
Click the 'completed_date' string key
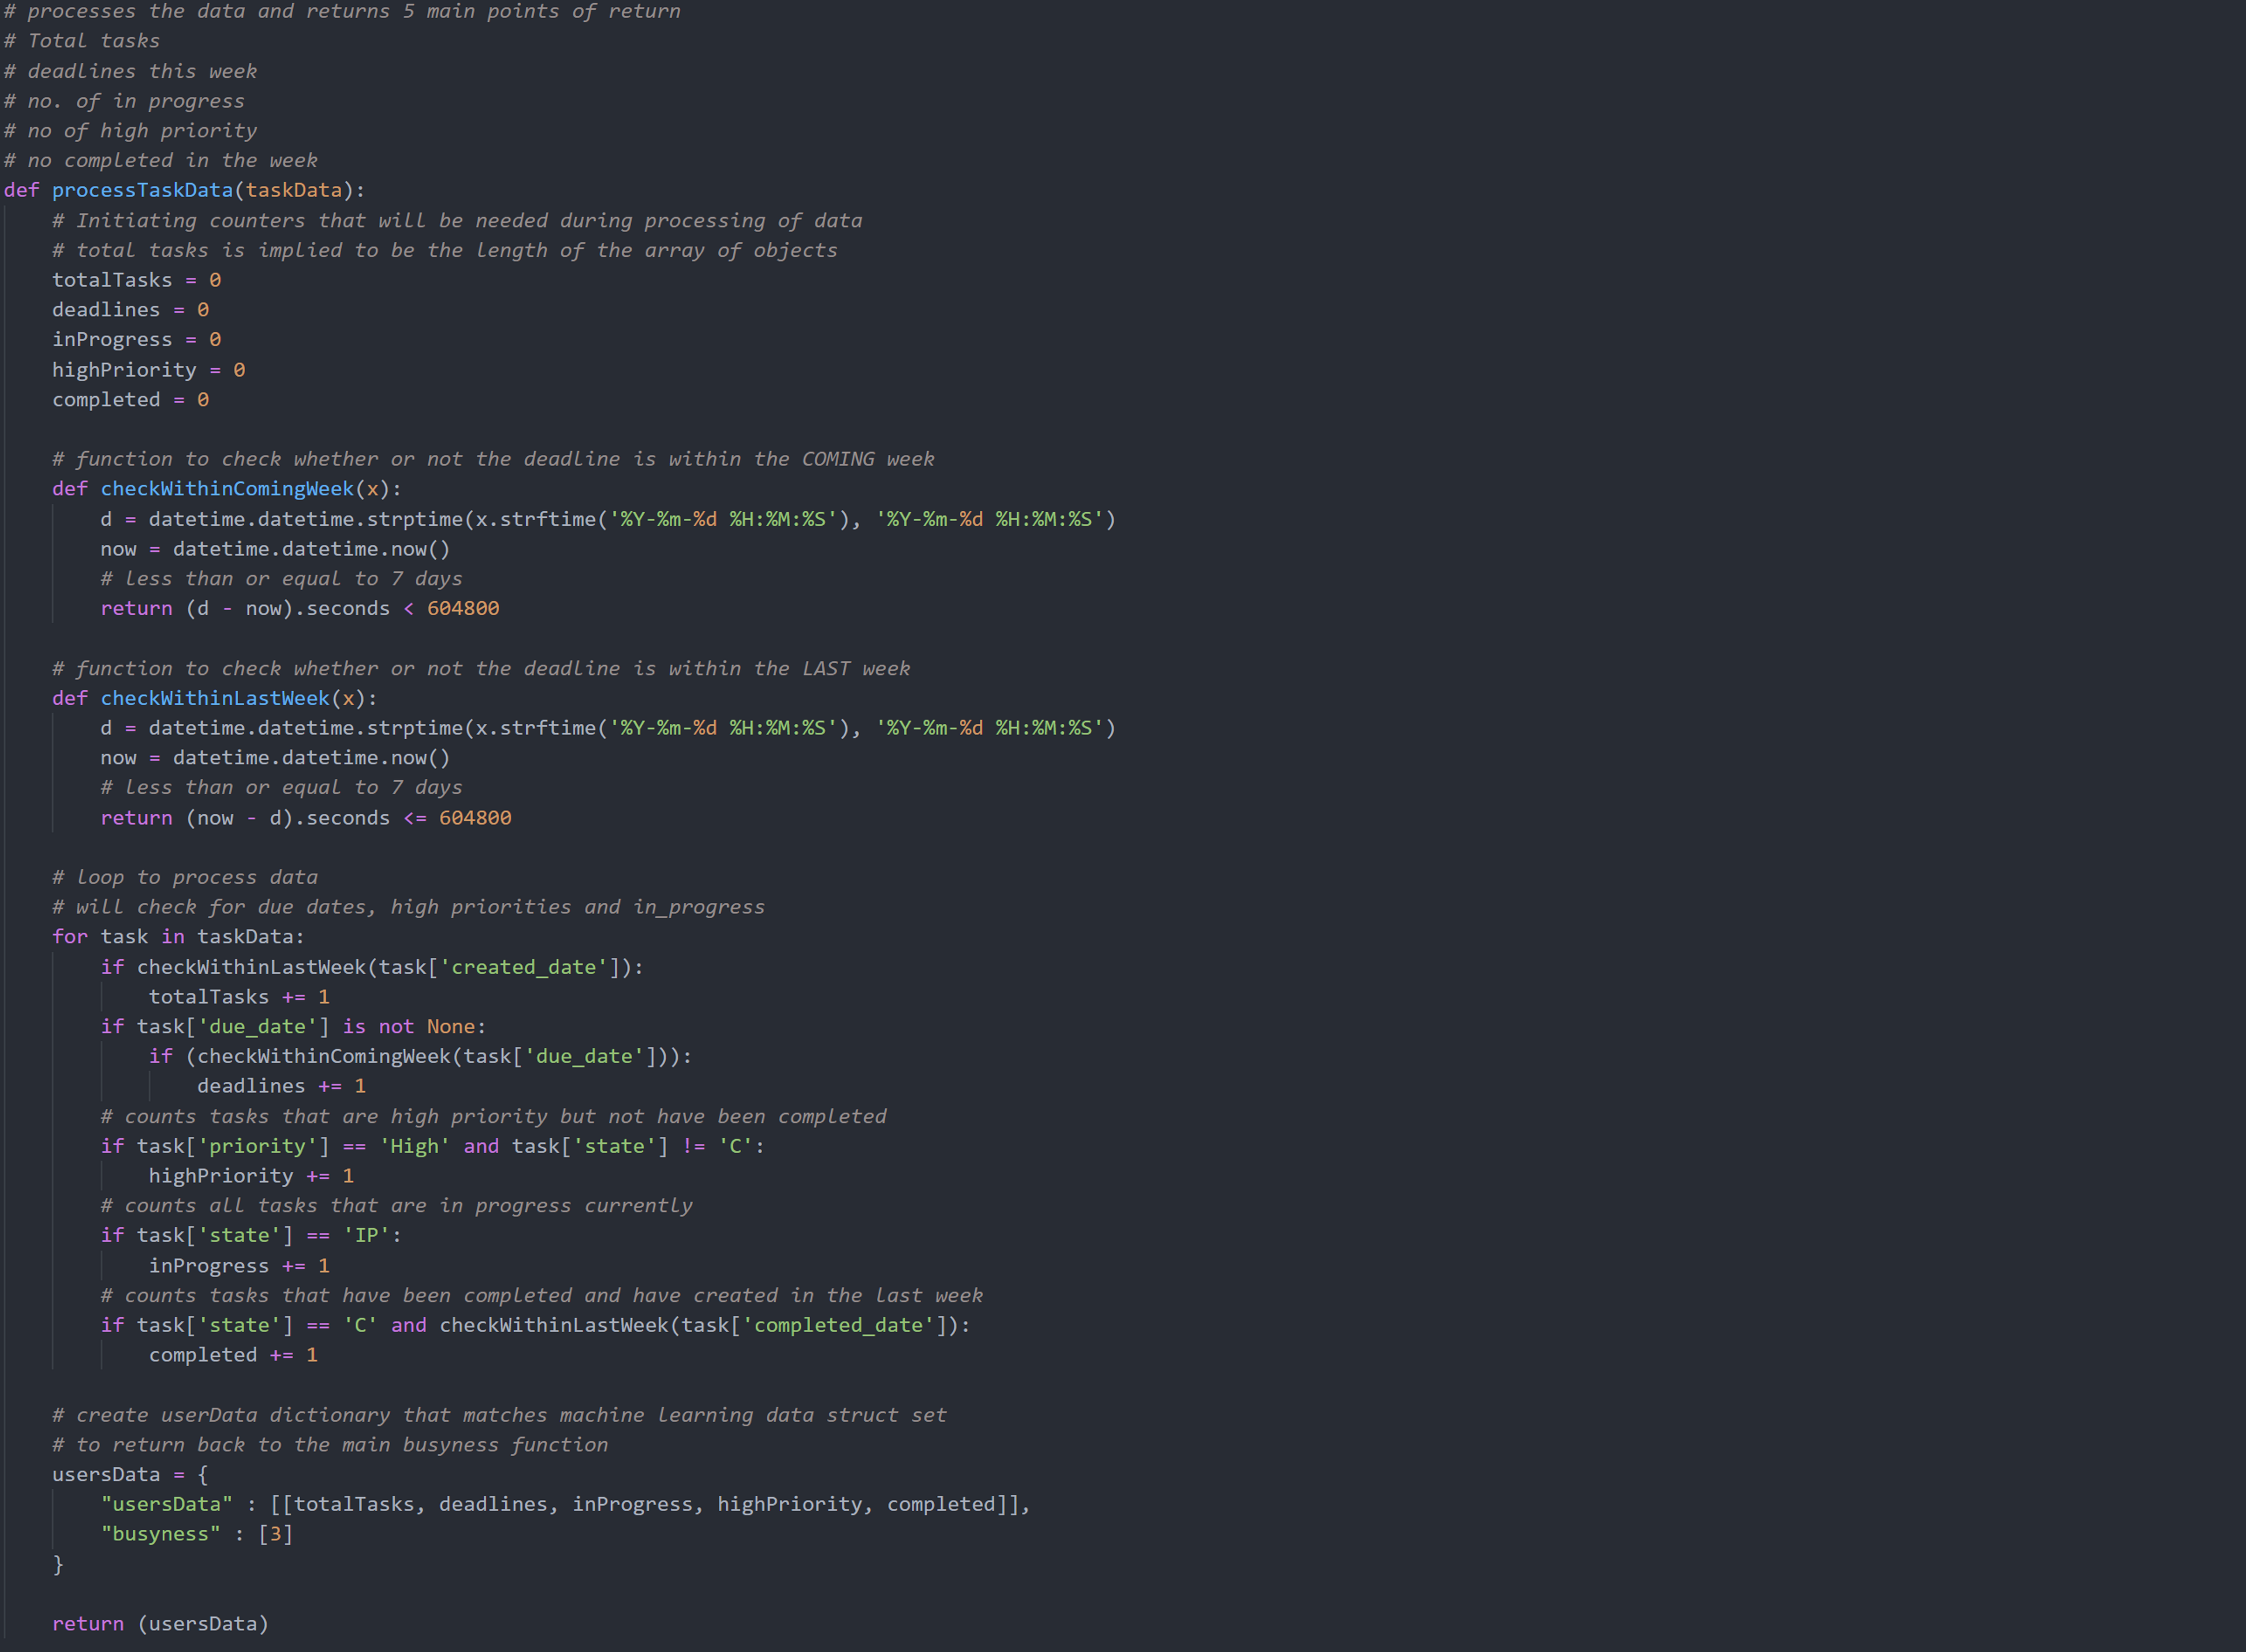pyautogui.click(x=838, y=1325)
